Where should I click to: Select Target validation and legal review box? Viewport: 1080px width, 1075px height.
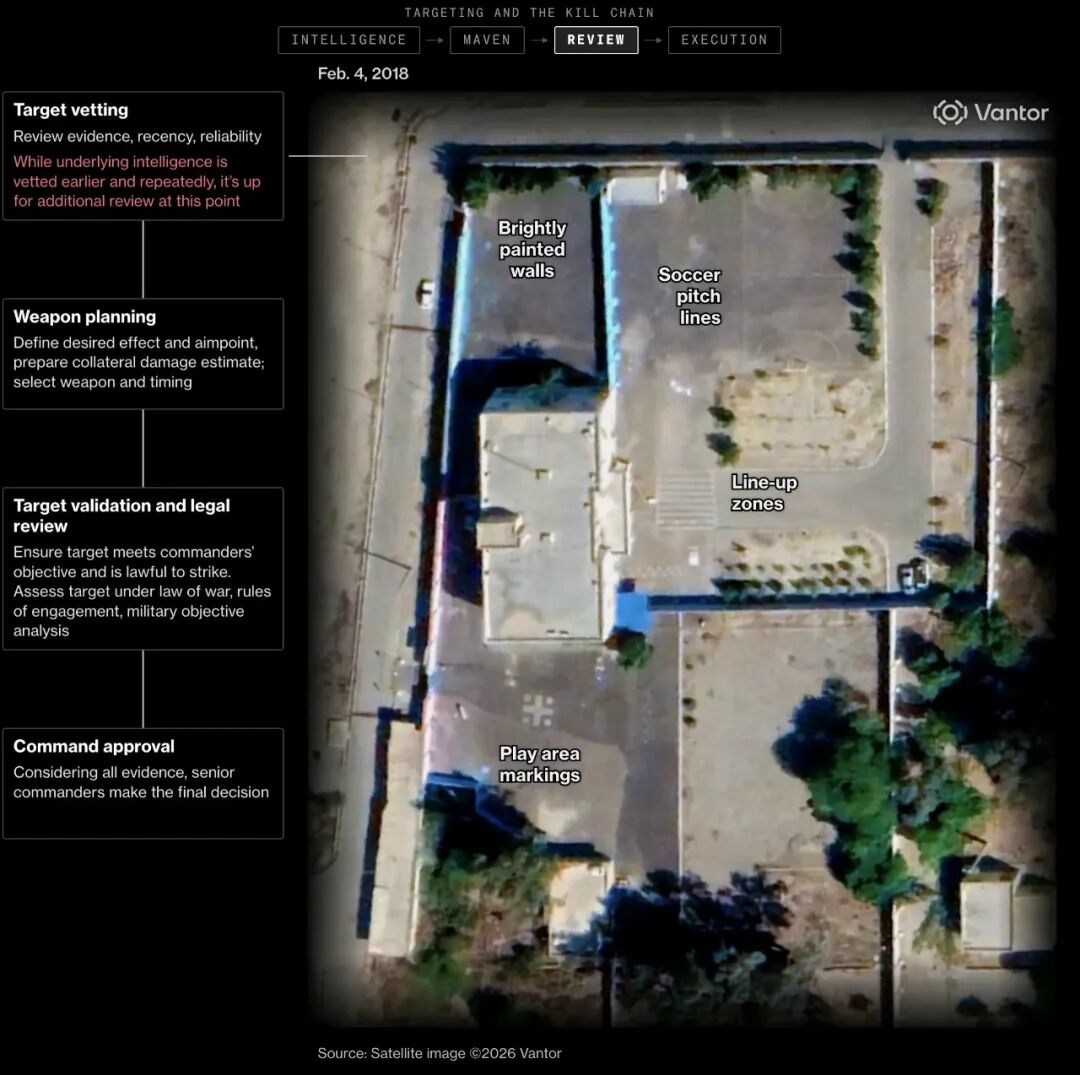(x=143, y=569)
